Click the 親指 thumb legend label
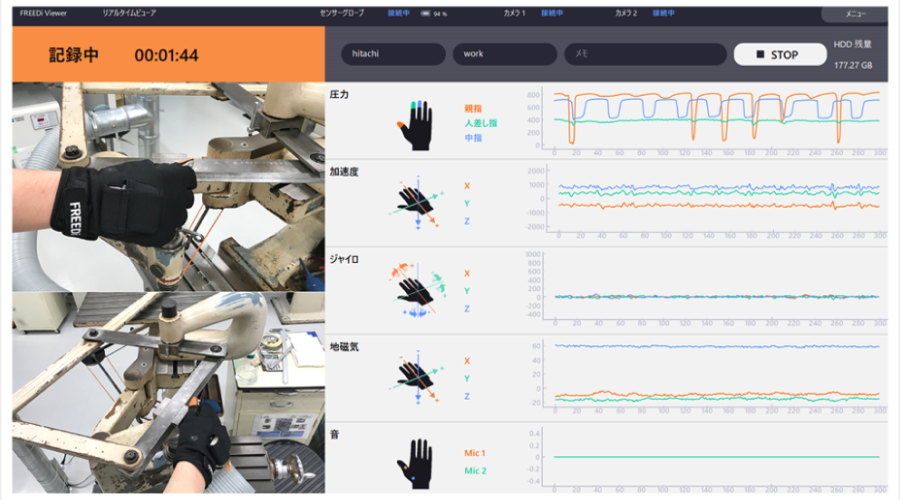 click(473, 107)
